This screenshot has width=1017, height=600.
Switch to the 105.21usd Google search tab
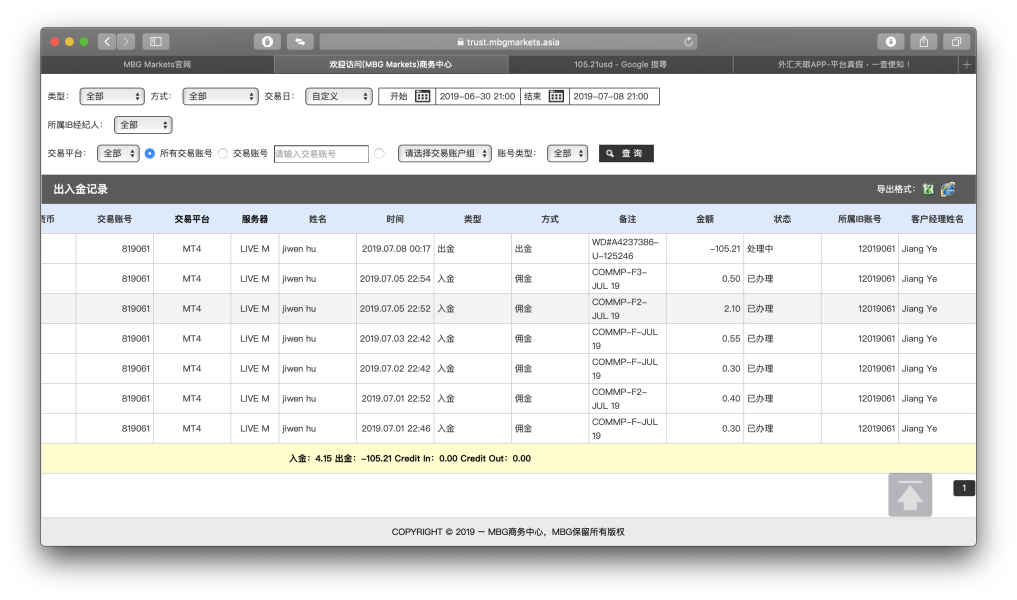click(620, 64)
